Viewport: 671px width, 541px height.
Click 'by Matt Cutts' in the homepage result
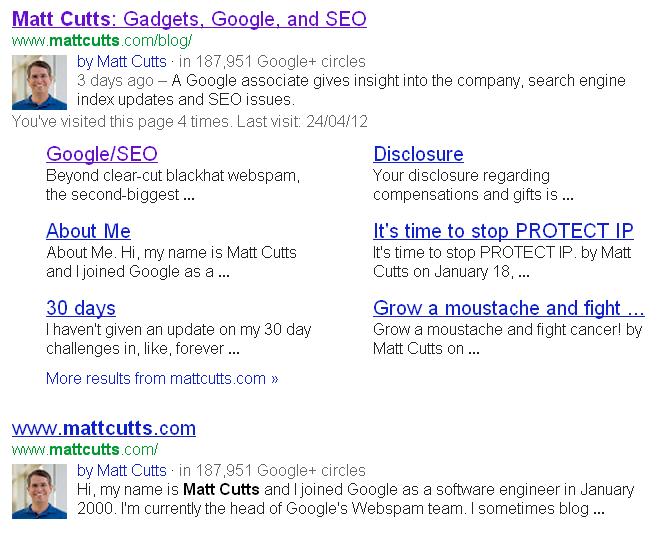[x=121, y=470]
